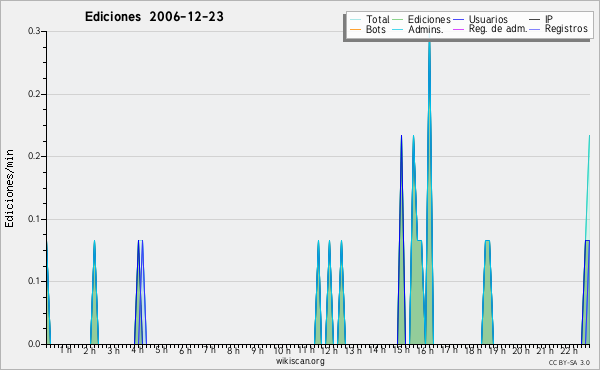Viewport: 600px width, 370px height.
Task: Click the 21 h x-axis label
Action: coord(545,350)
